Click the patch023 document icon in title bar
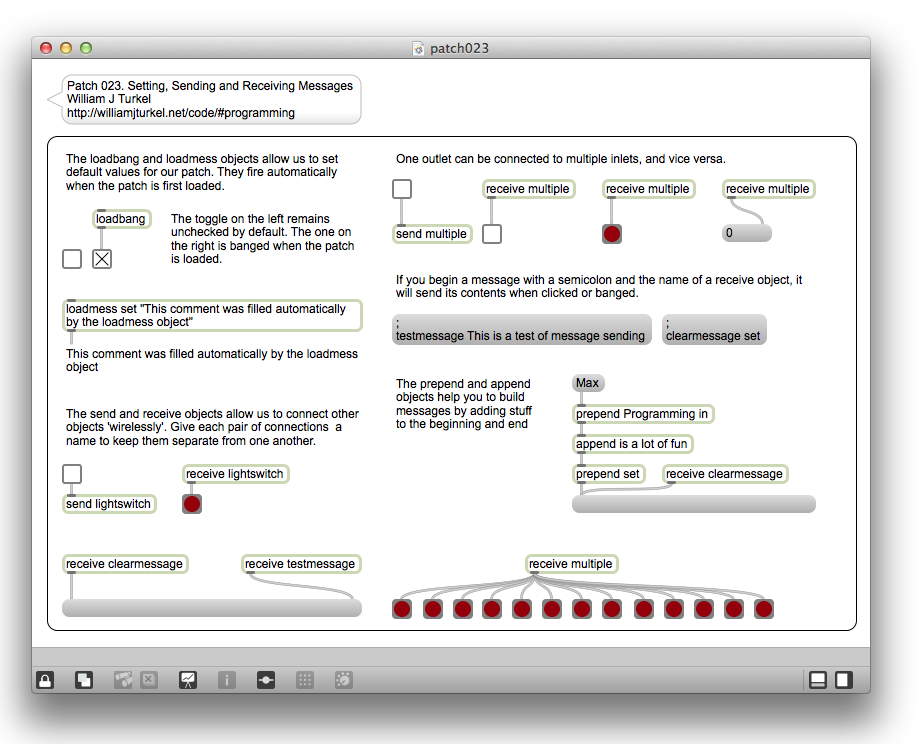Viewport: 921px width, 744px height. click(x=419, y=48)
